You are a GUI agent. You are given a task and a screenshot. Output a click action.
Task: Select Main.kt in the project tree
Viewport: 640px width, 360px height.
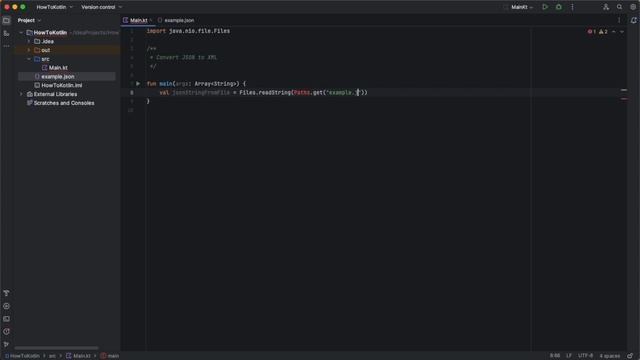point(58,68)
